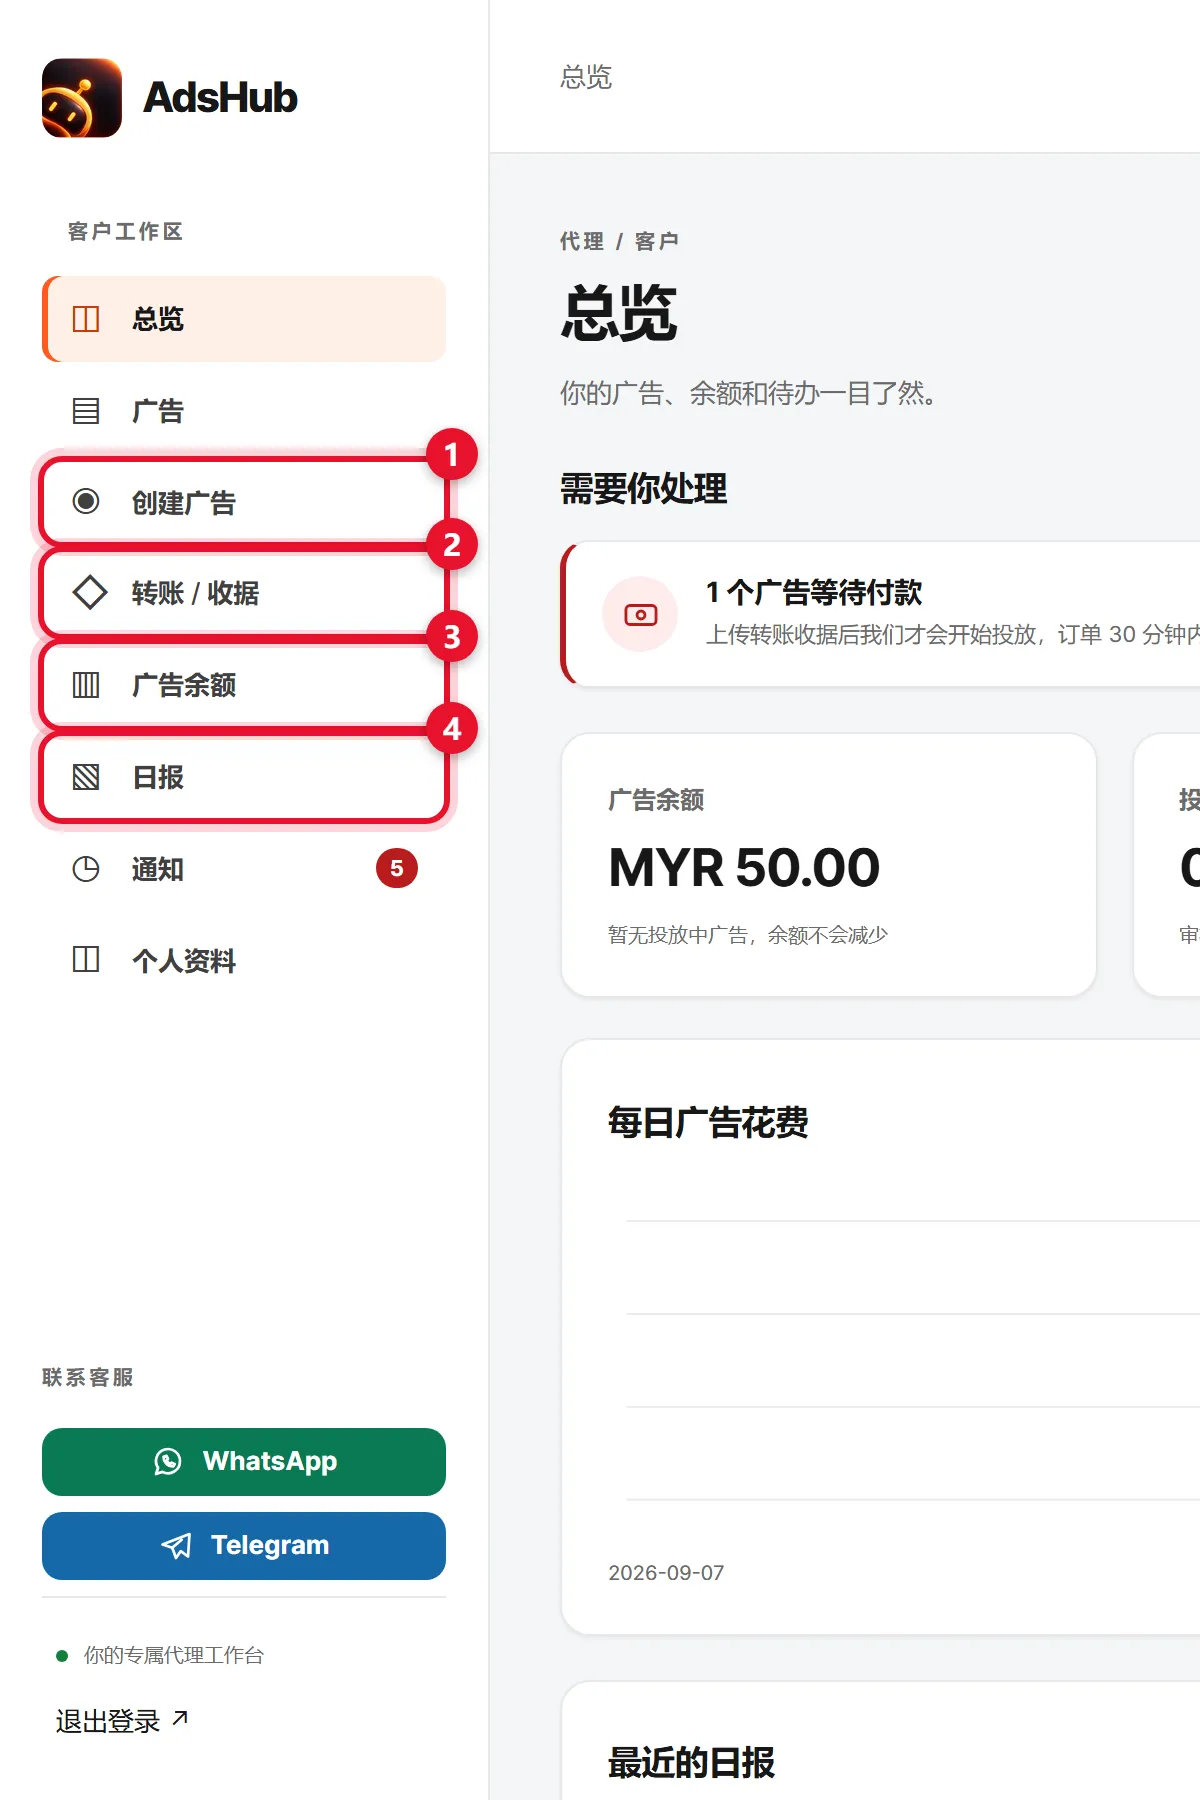The width and height of the screenshot is (1200, 1800).
Task: Open 通知 in the sidebar
Action: (x=244, y=869)
